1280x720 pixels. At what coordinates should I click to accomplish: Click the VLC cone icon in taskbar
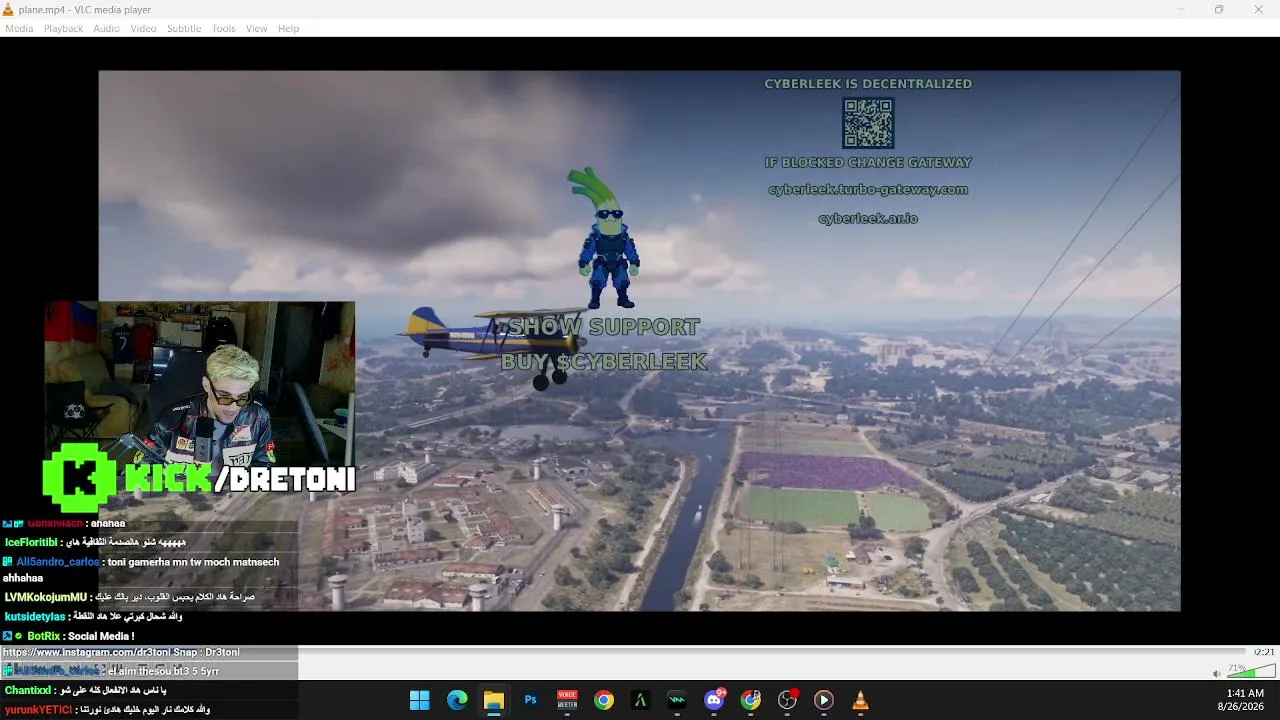coord(860,700)
